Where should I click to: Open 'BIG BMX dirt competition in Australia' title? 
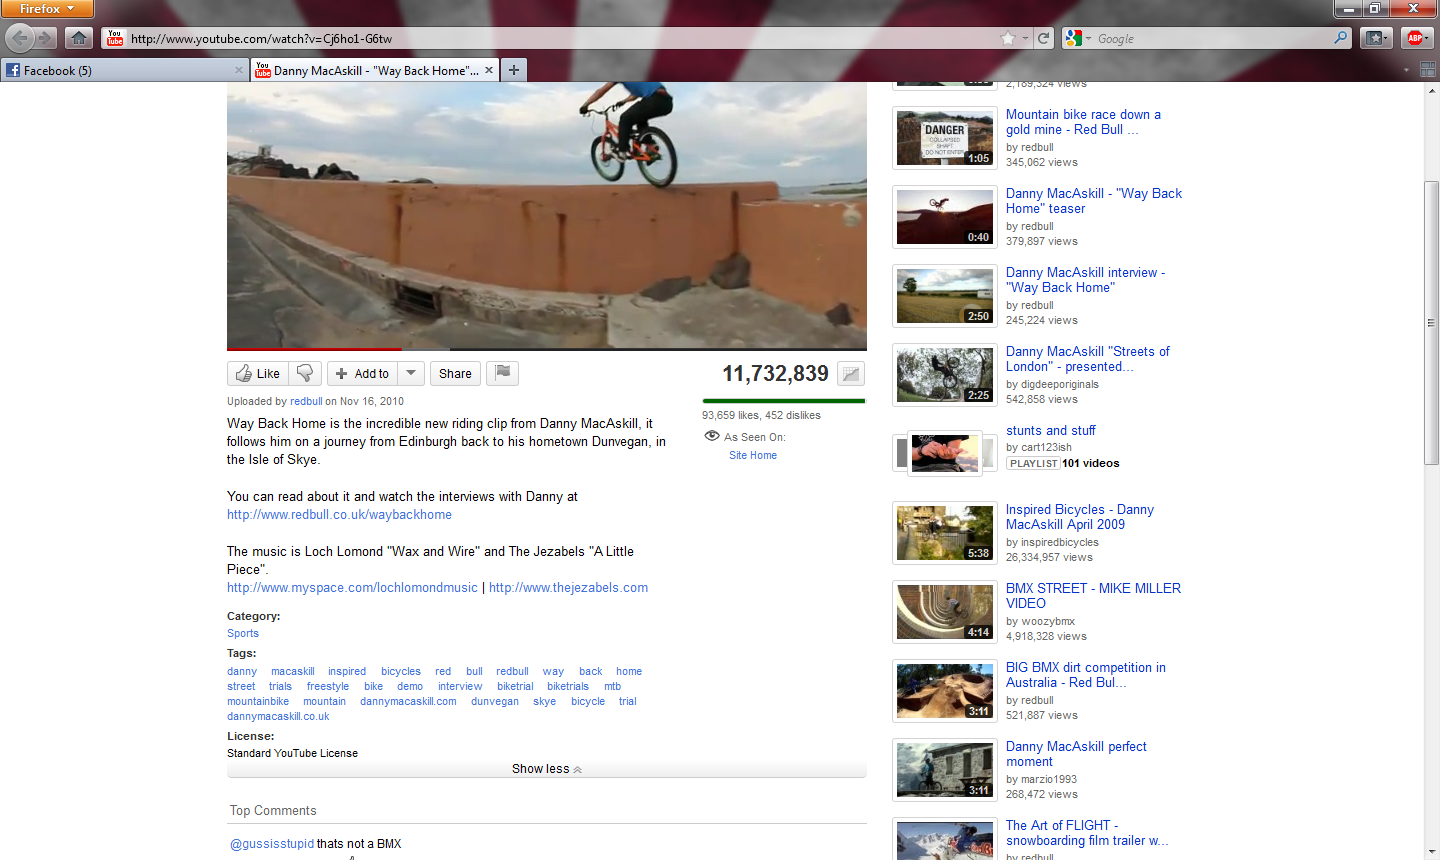[x=1086, y=675]
